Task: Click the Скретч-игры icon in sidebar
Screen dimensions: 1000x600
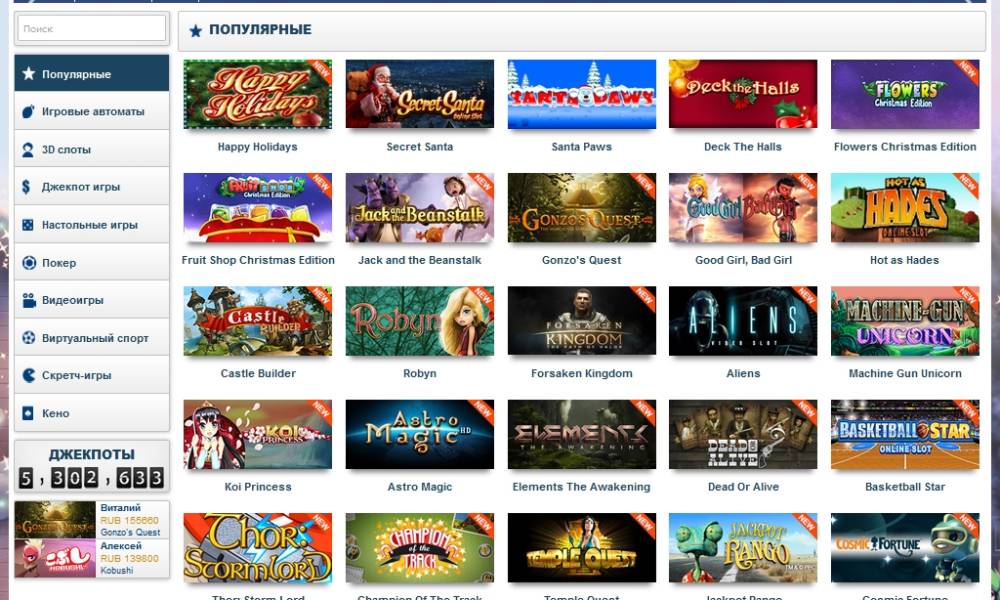Action: [29, 375]
